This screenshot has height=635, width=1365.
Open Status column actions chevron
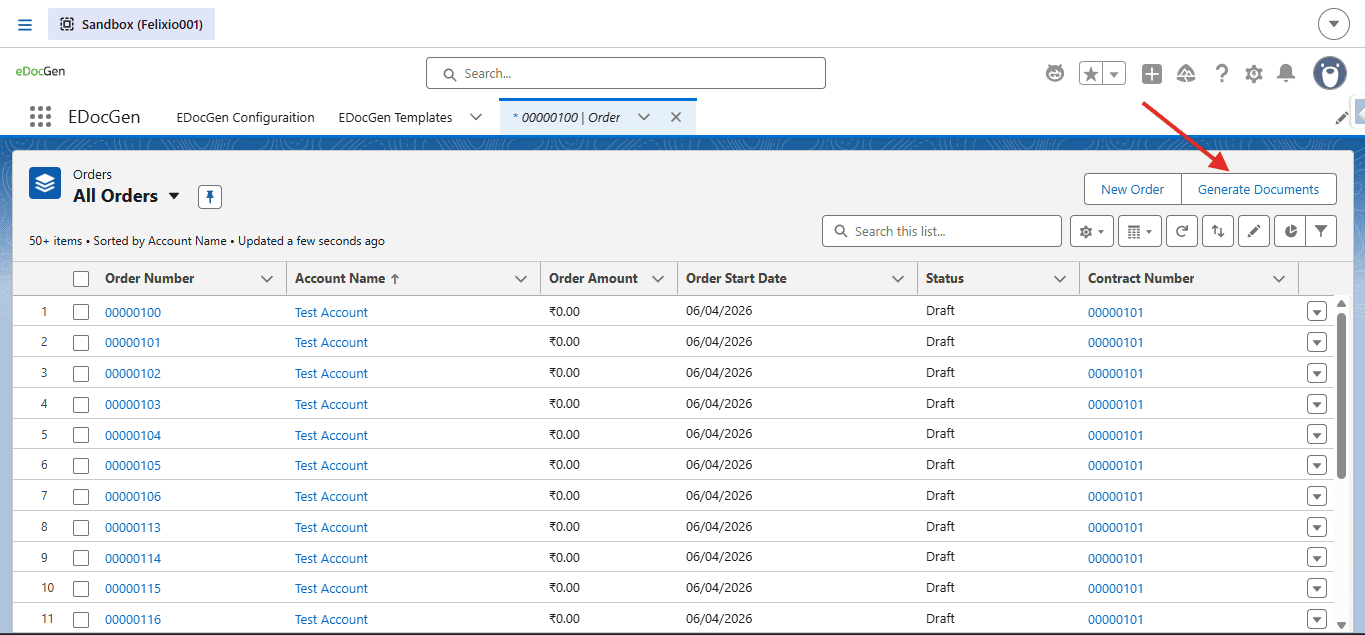tap(1060, 279)
